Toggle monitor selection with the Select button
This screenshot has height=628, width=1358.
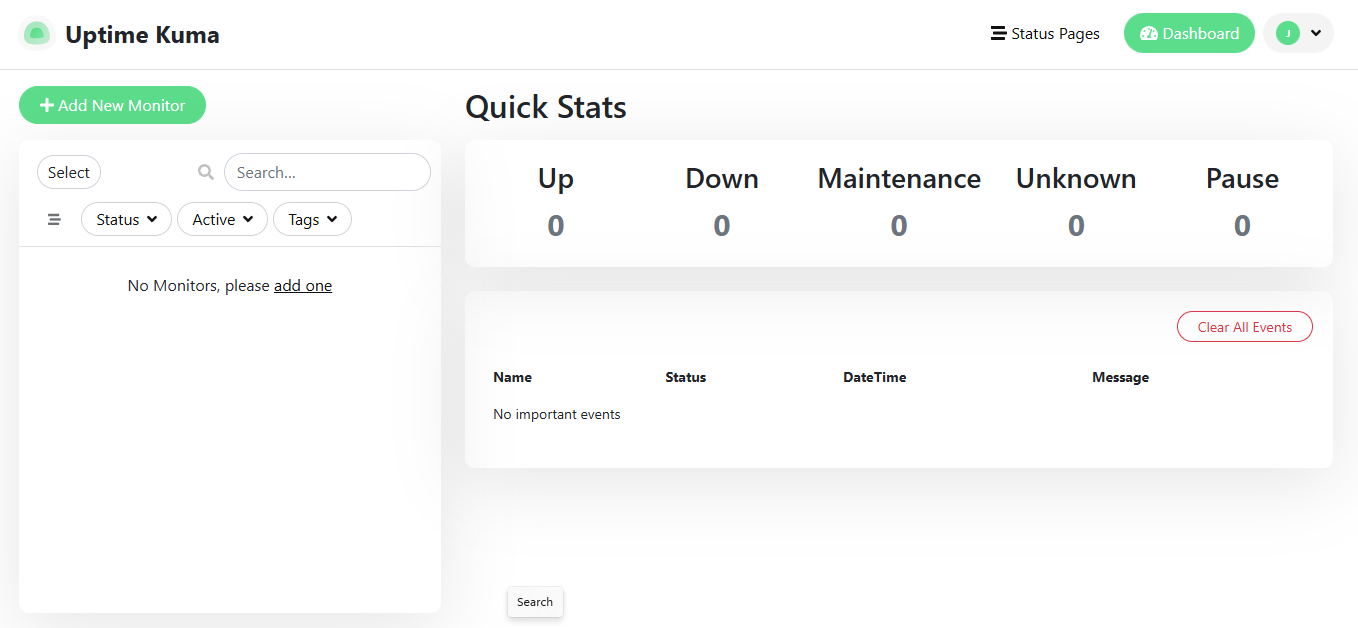[x=68, y=172]
